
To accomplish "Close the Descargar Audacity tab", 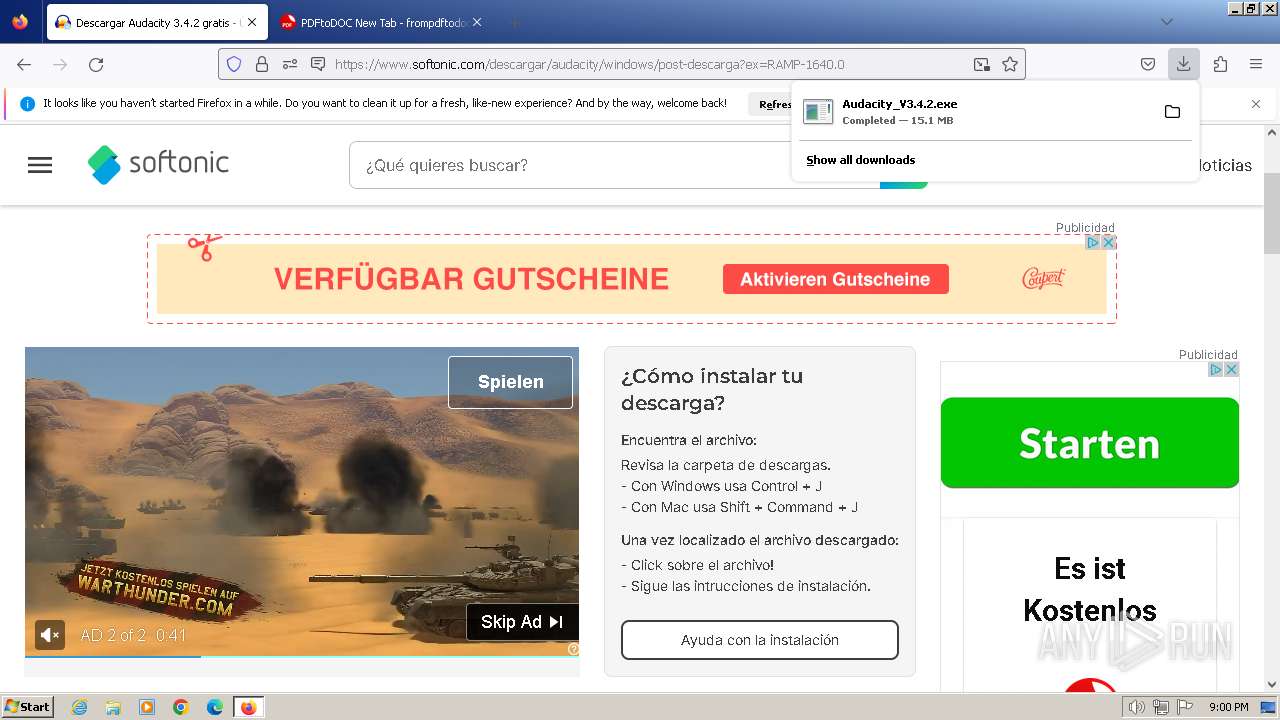I will click(252, 22).
